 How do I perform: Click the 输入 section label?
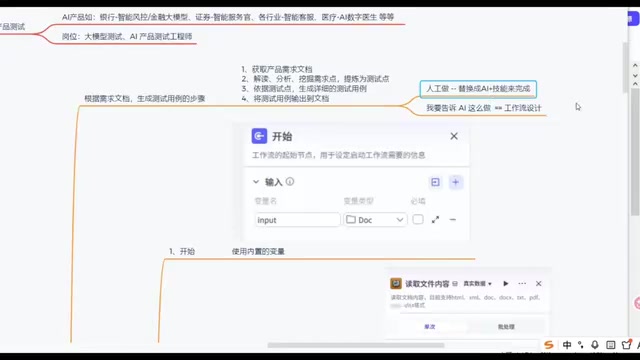(x=273, y=182)
